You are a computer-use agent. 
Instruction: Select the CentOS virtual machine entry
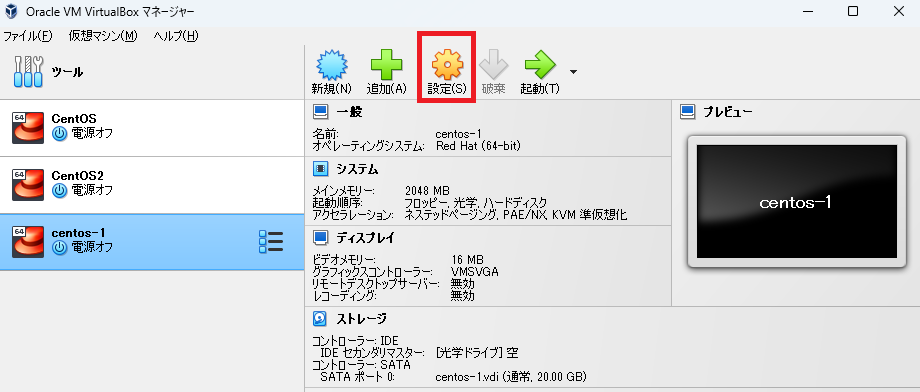(152, 128)
